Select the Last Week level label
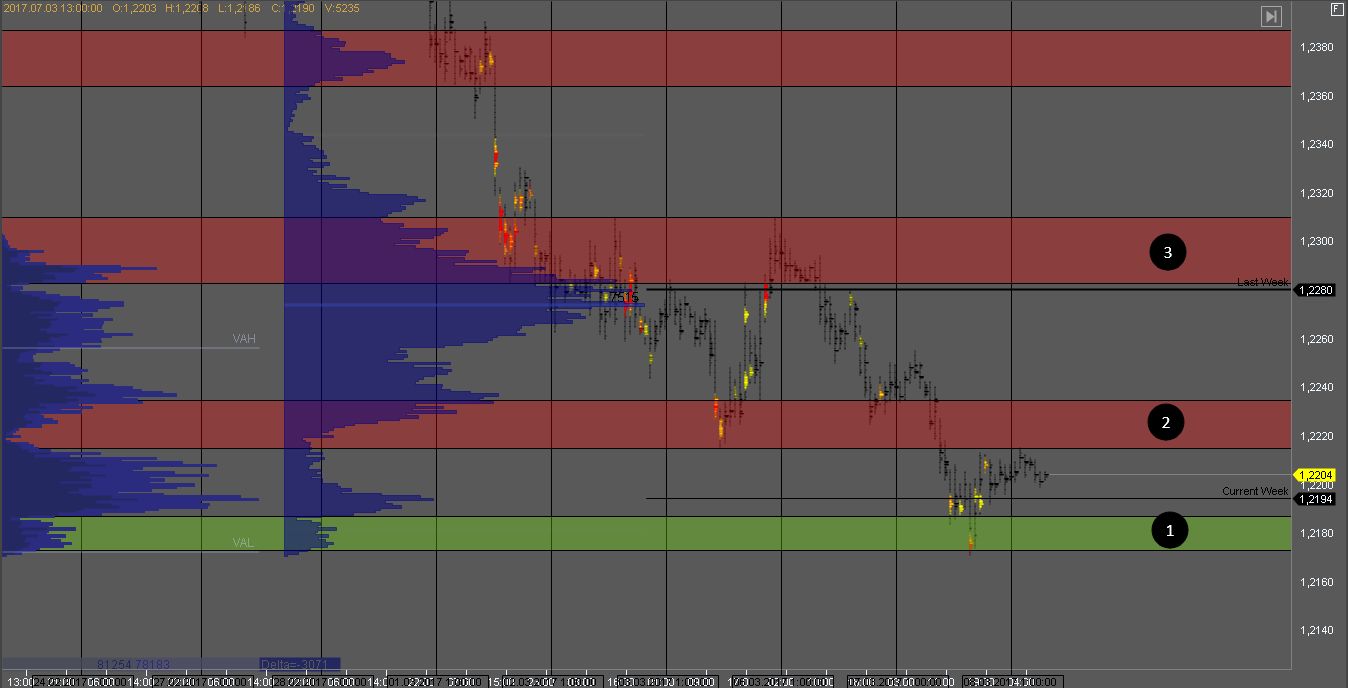 tap(1262, 283)
